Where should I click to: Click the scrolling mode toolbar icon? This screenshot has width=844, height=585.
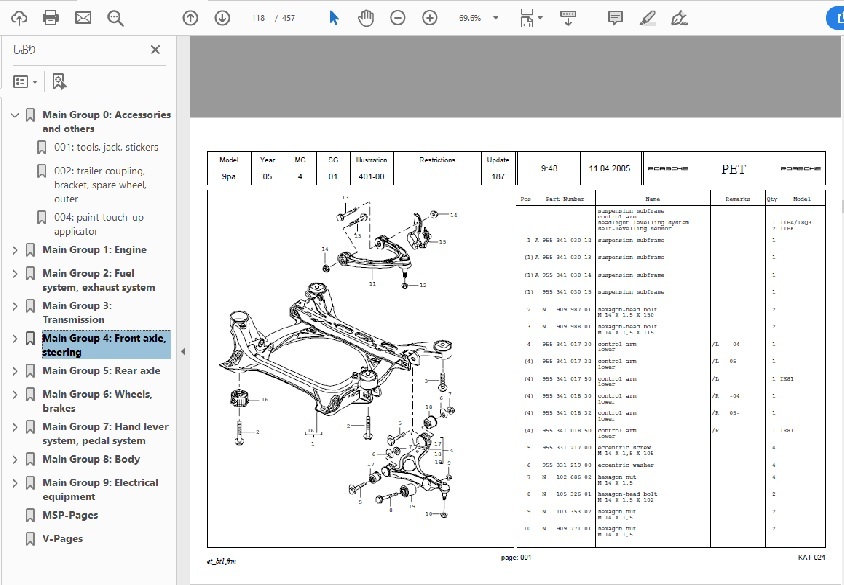coord(568,18)
